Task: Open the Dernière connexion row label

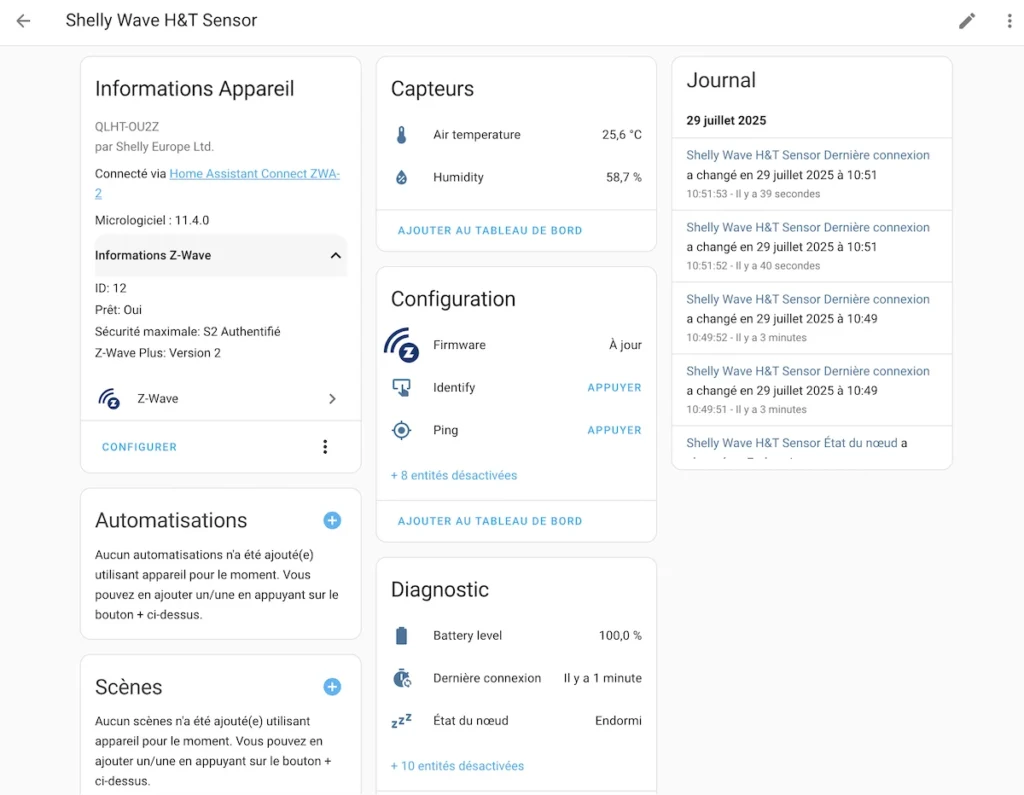Action: click(x=487, y=678)
